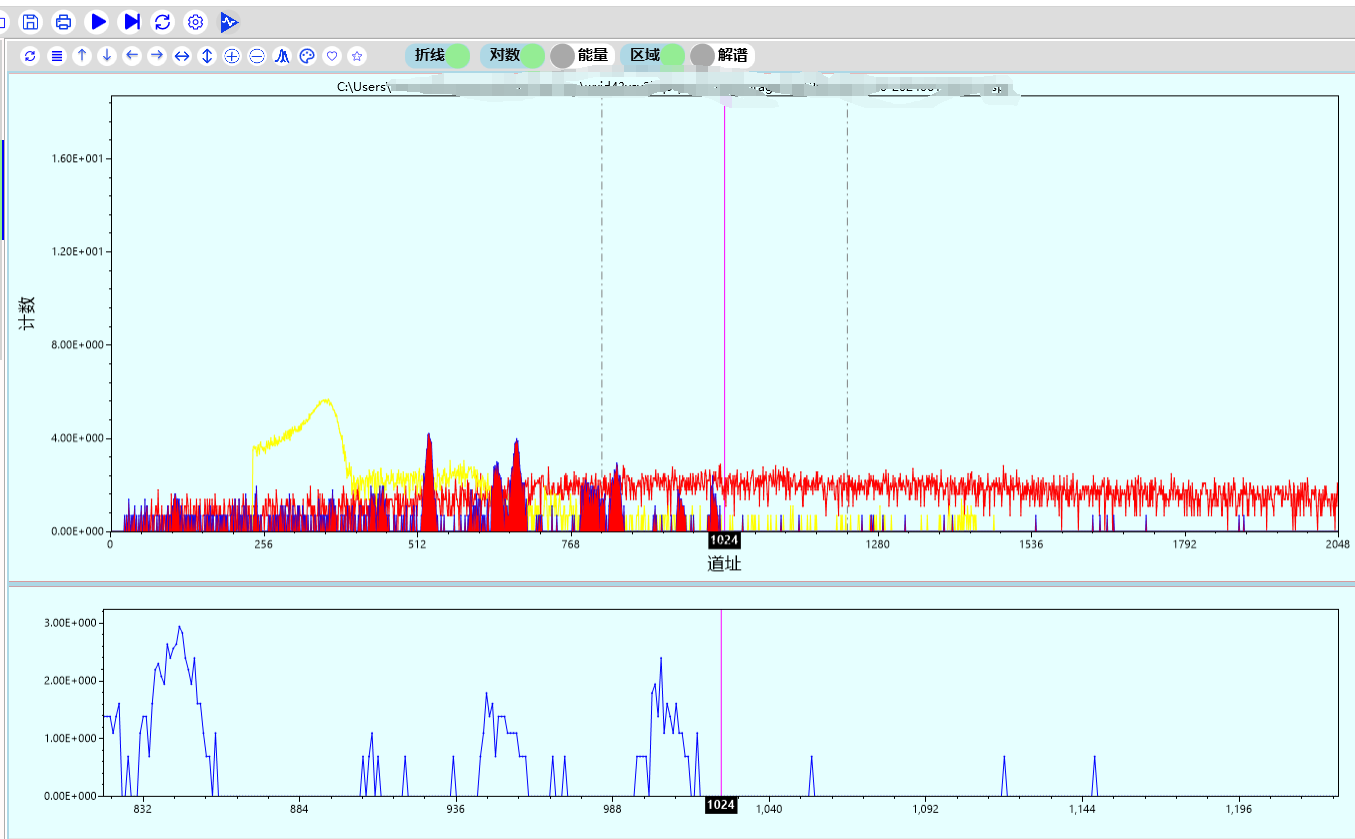
Task: Toggle the 折线 switch
Action: point(438,55)
